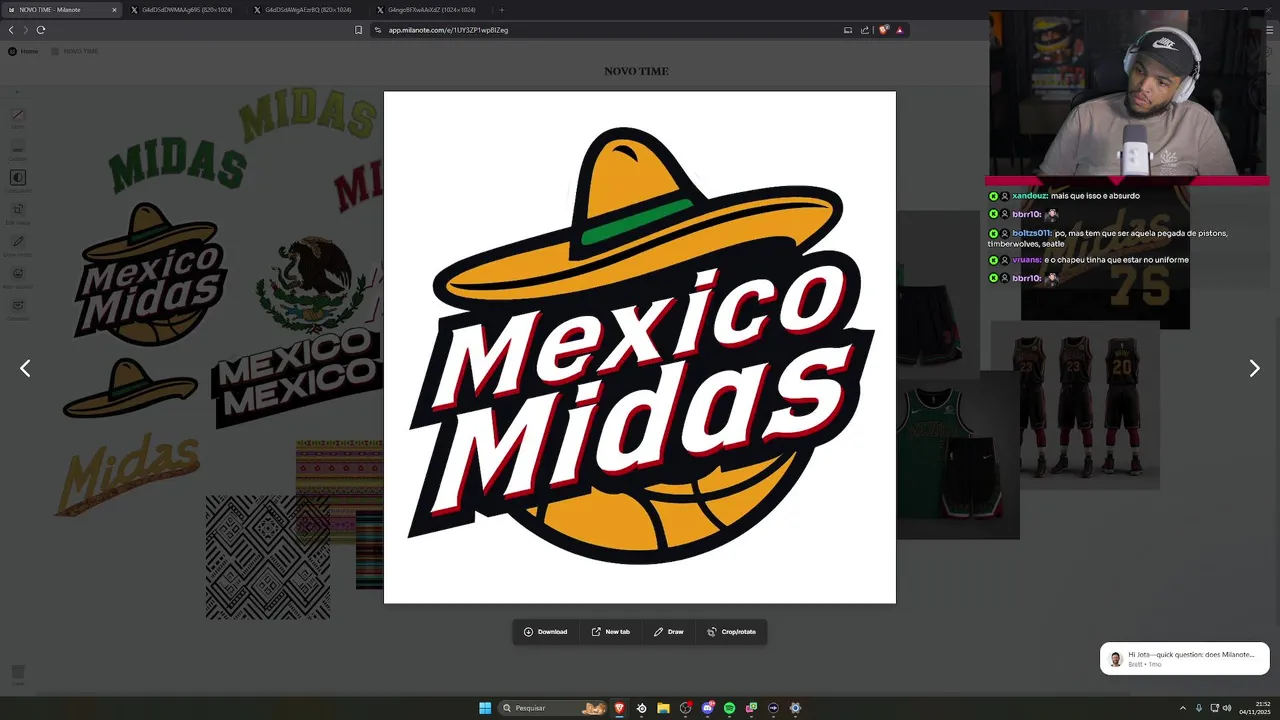Select the green MIDAS arched text image

(177, 165)
